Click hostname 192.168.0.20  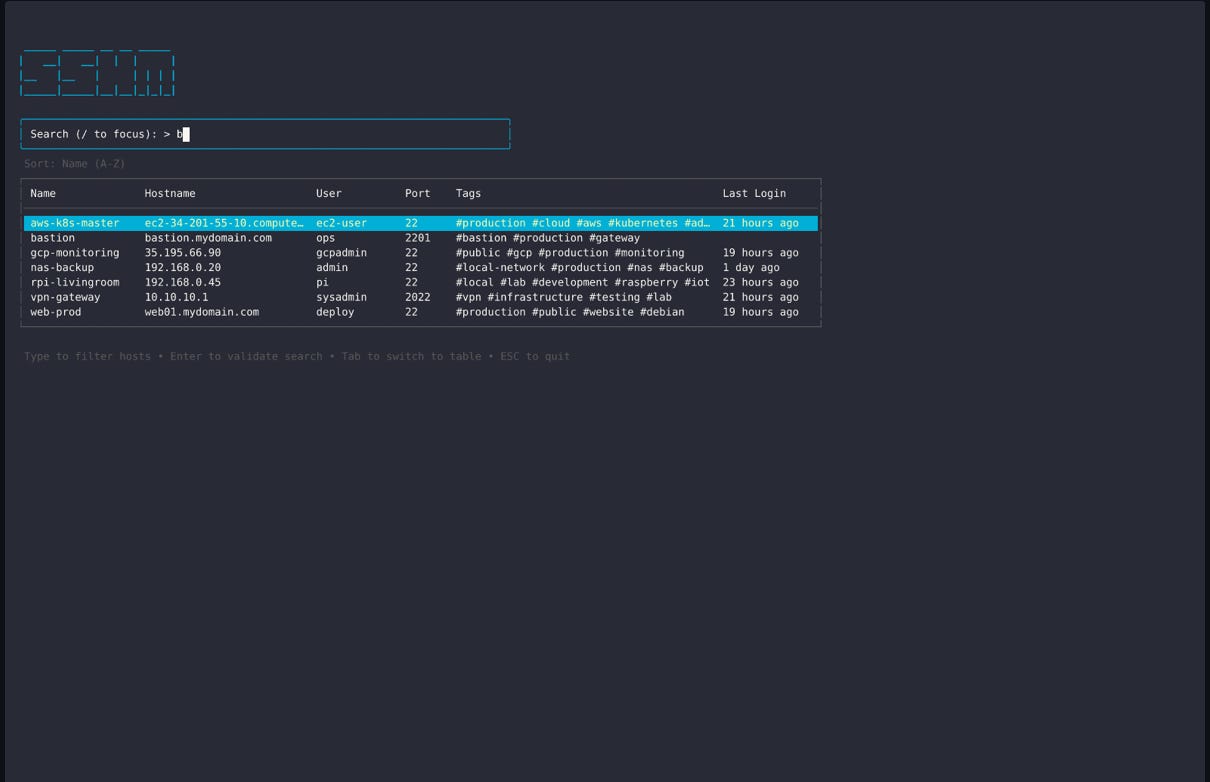[x=183, y=268]
